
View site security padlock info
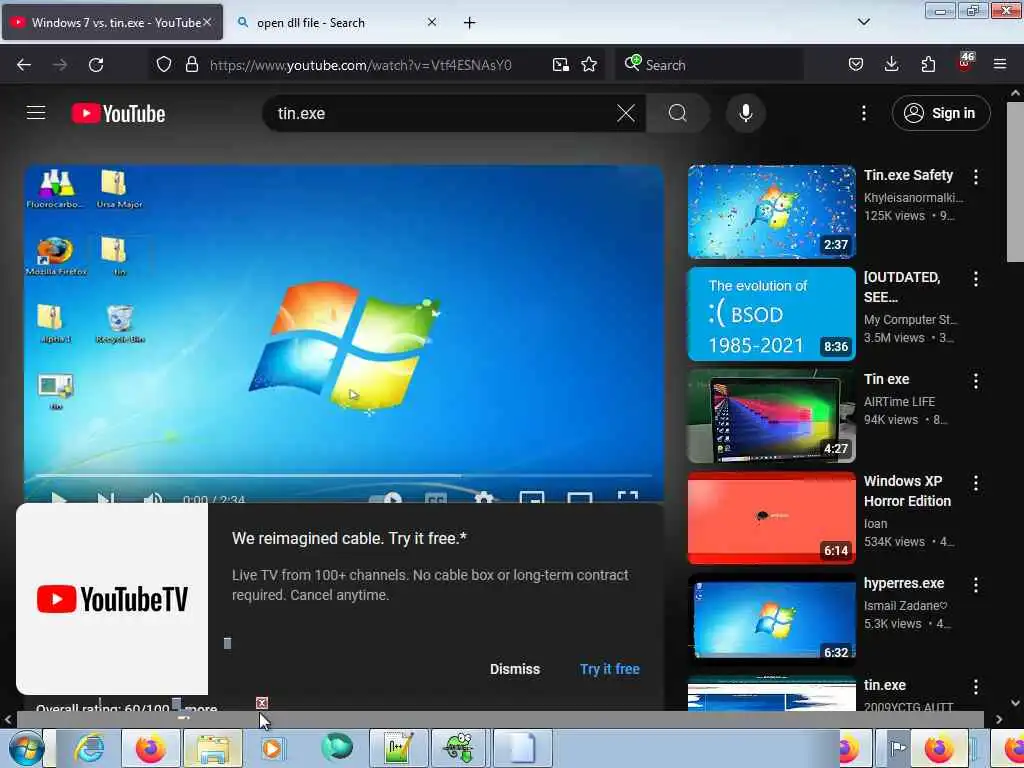(191, 65)
